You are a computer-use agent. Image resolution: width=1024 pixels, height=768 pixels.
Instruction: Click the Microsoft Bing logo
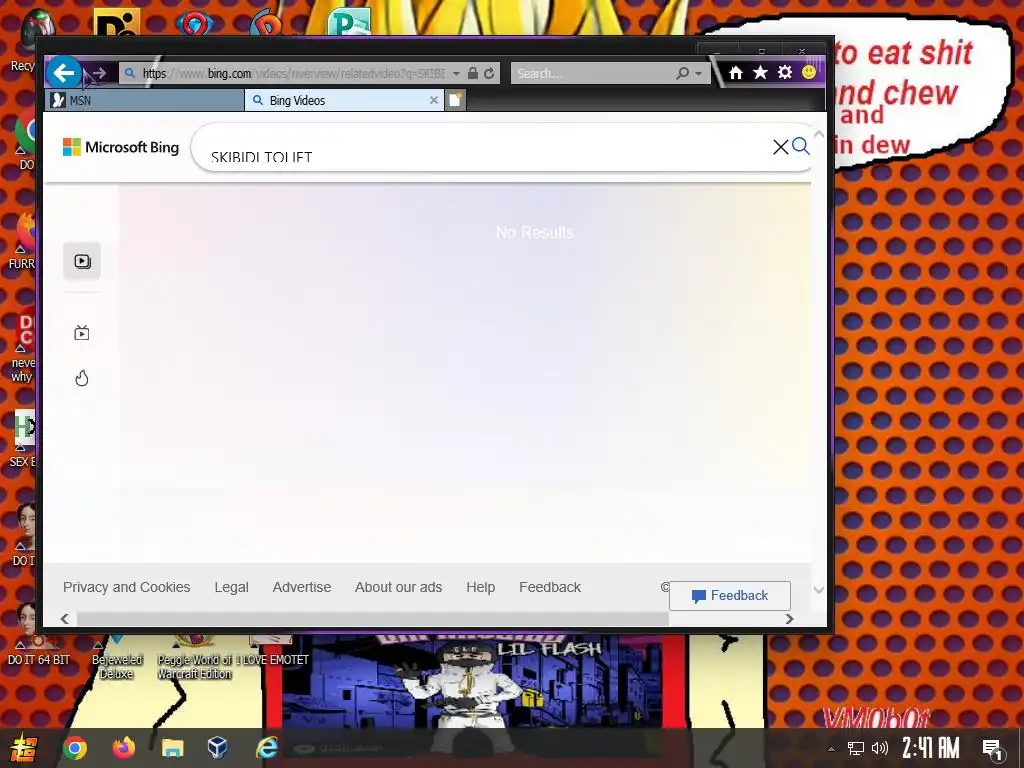click(x=121, y=147)
